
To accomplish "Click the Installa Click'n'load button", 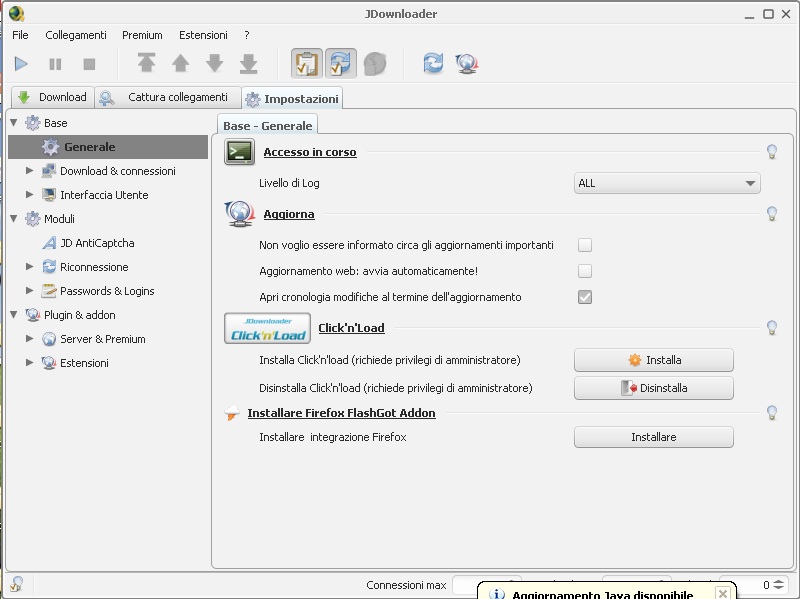I will coord(653,360).
